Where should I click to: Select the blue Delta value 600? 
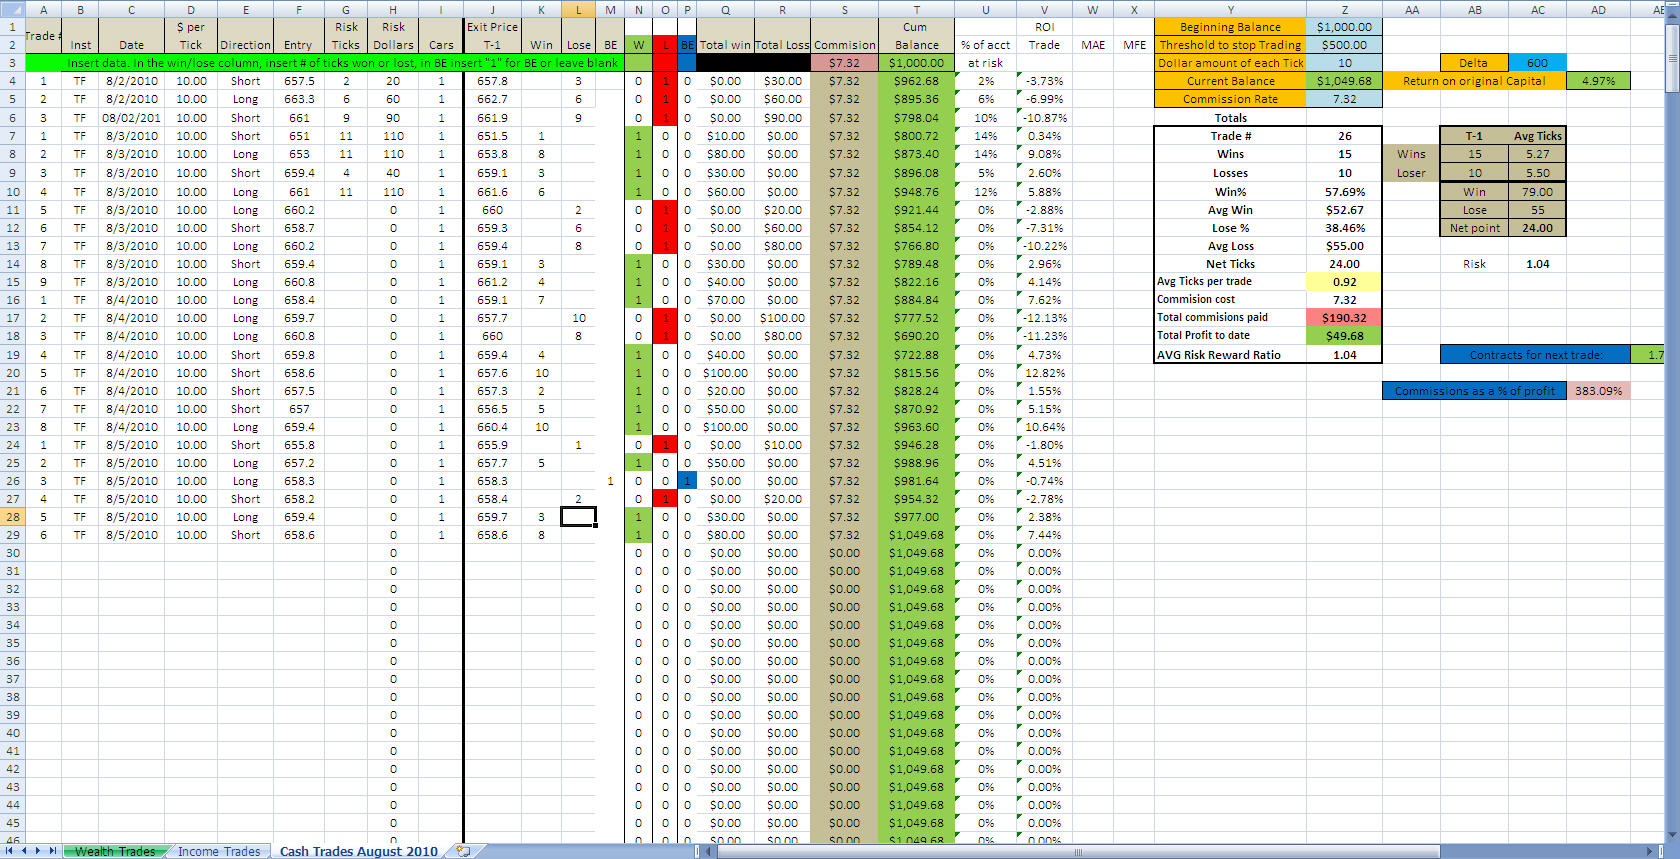pyautogui.click(x=1537, y=63)
